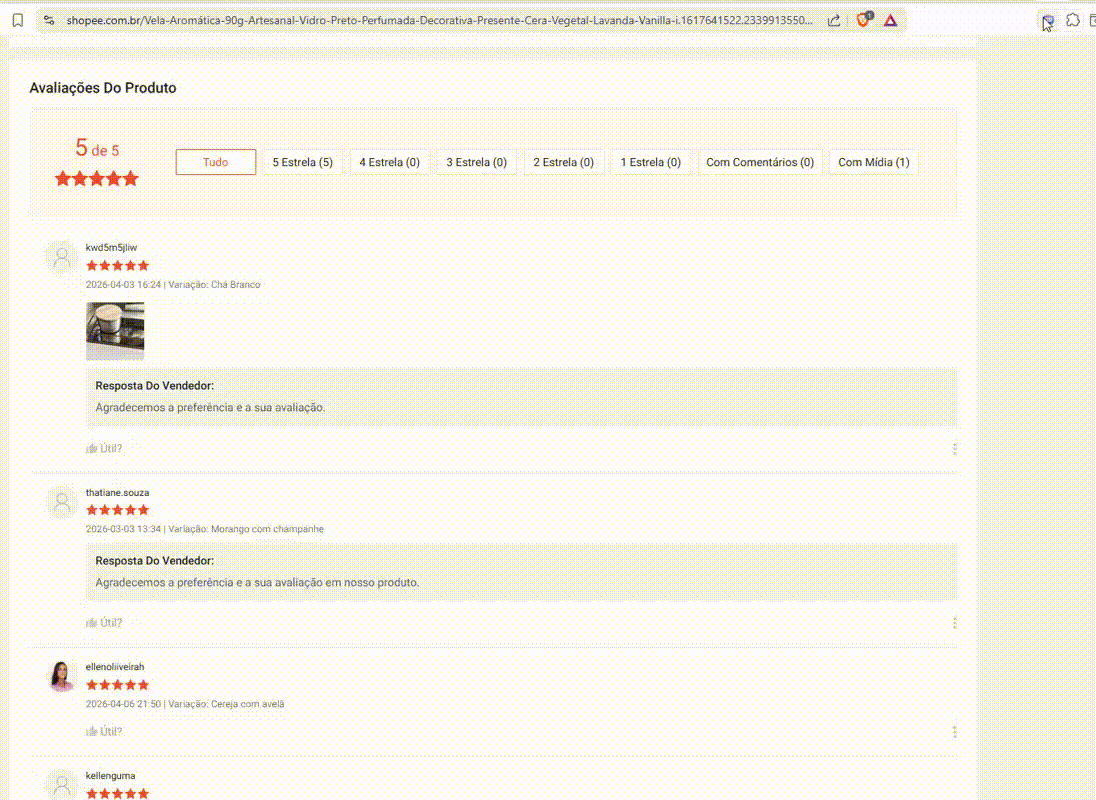Open three-dot menu on thatiane.souza's review
1096x800 pixels.
(955, 623)
